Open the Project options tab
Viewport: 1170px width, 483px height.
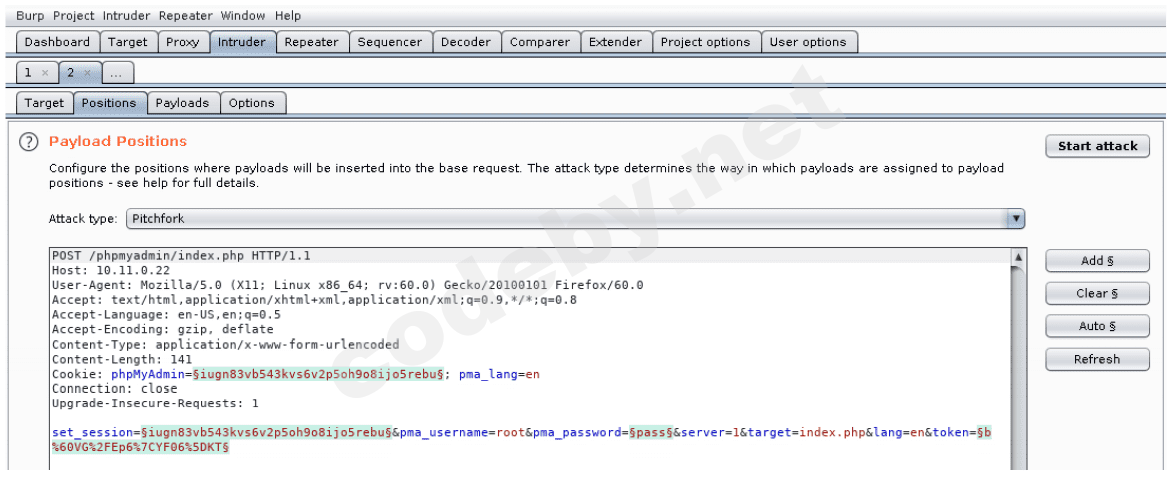[x=706, y=42]
